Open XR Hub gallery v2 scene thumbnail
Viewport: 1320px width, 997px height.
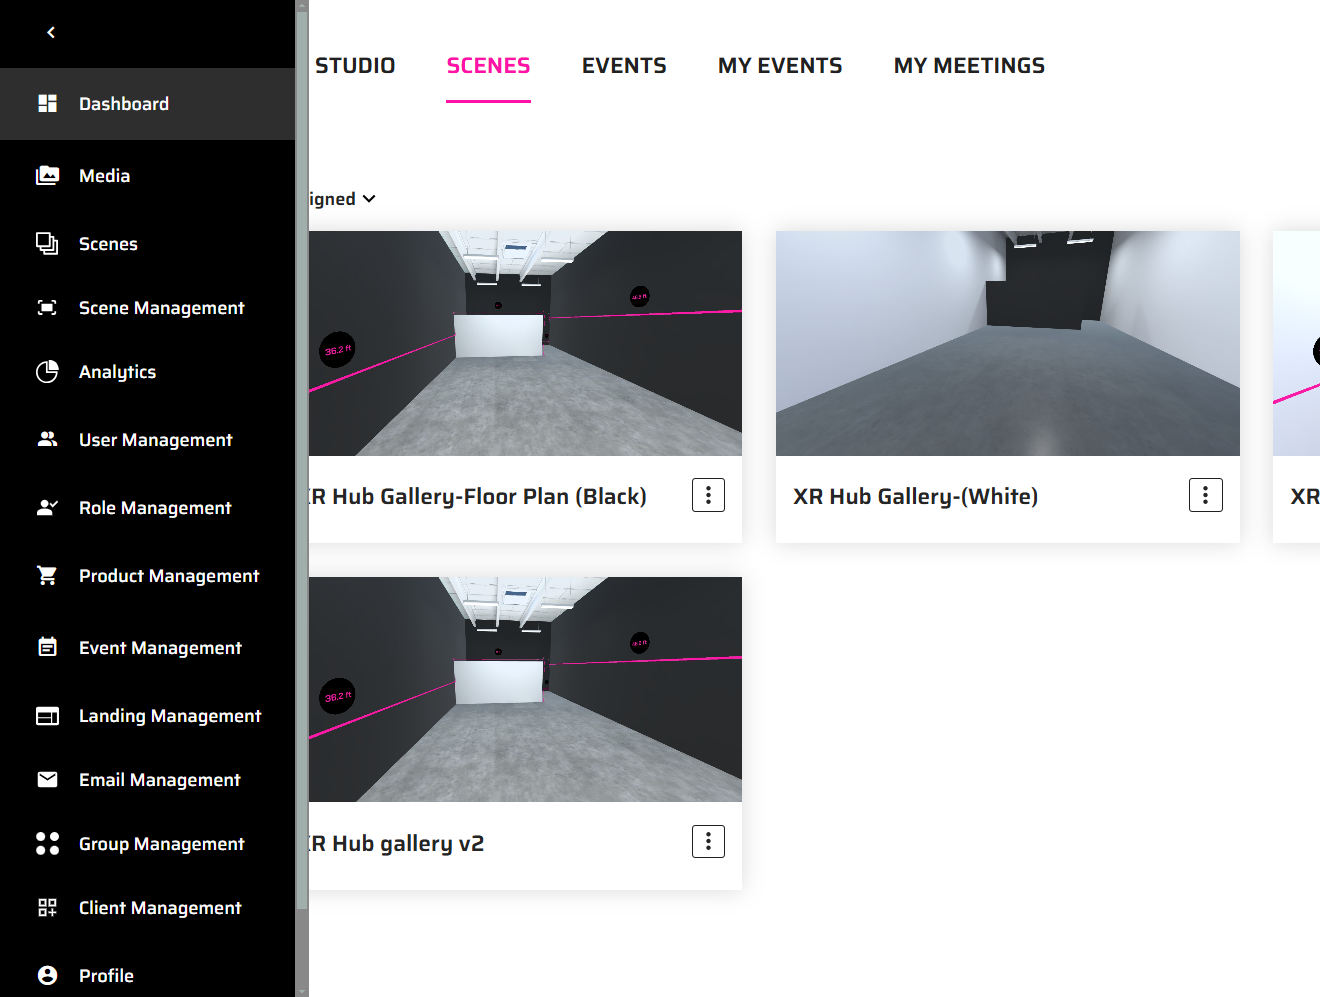(525, 689)
